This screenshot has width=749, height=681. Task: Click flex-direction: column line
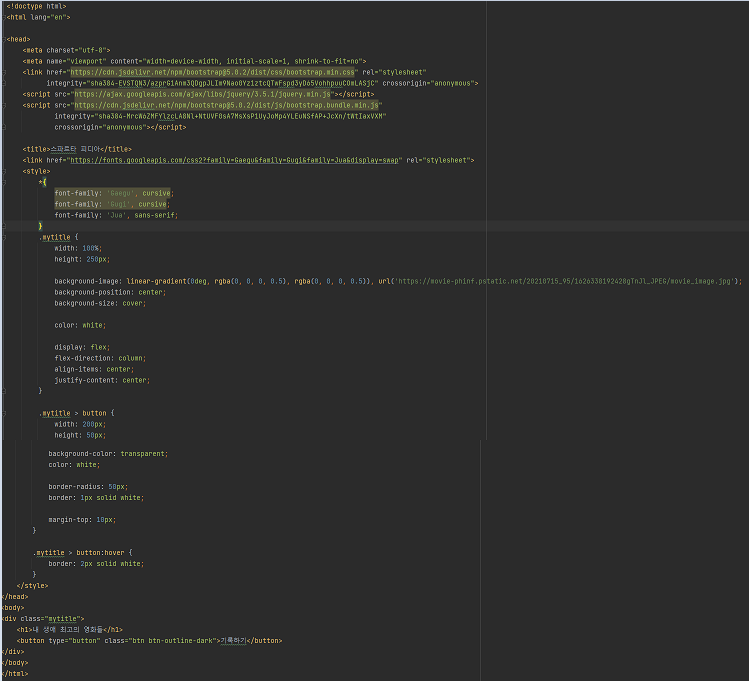click(x=100, y=358)
